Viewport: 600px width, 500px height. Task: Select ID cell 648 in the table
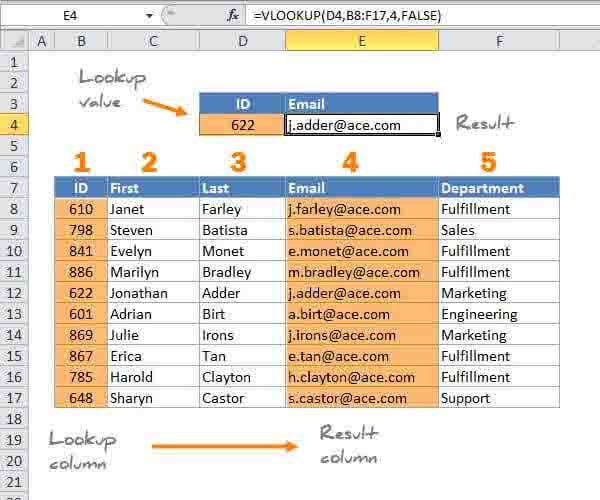(x=80, y=398)
